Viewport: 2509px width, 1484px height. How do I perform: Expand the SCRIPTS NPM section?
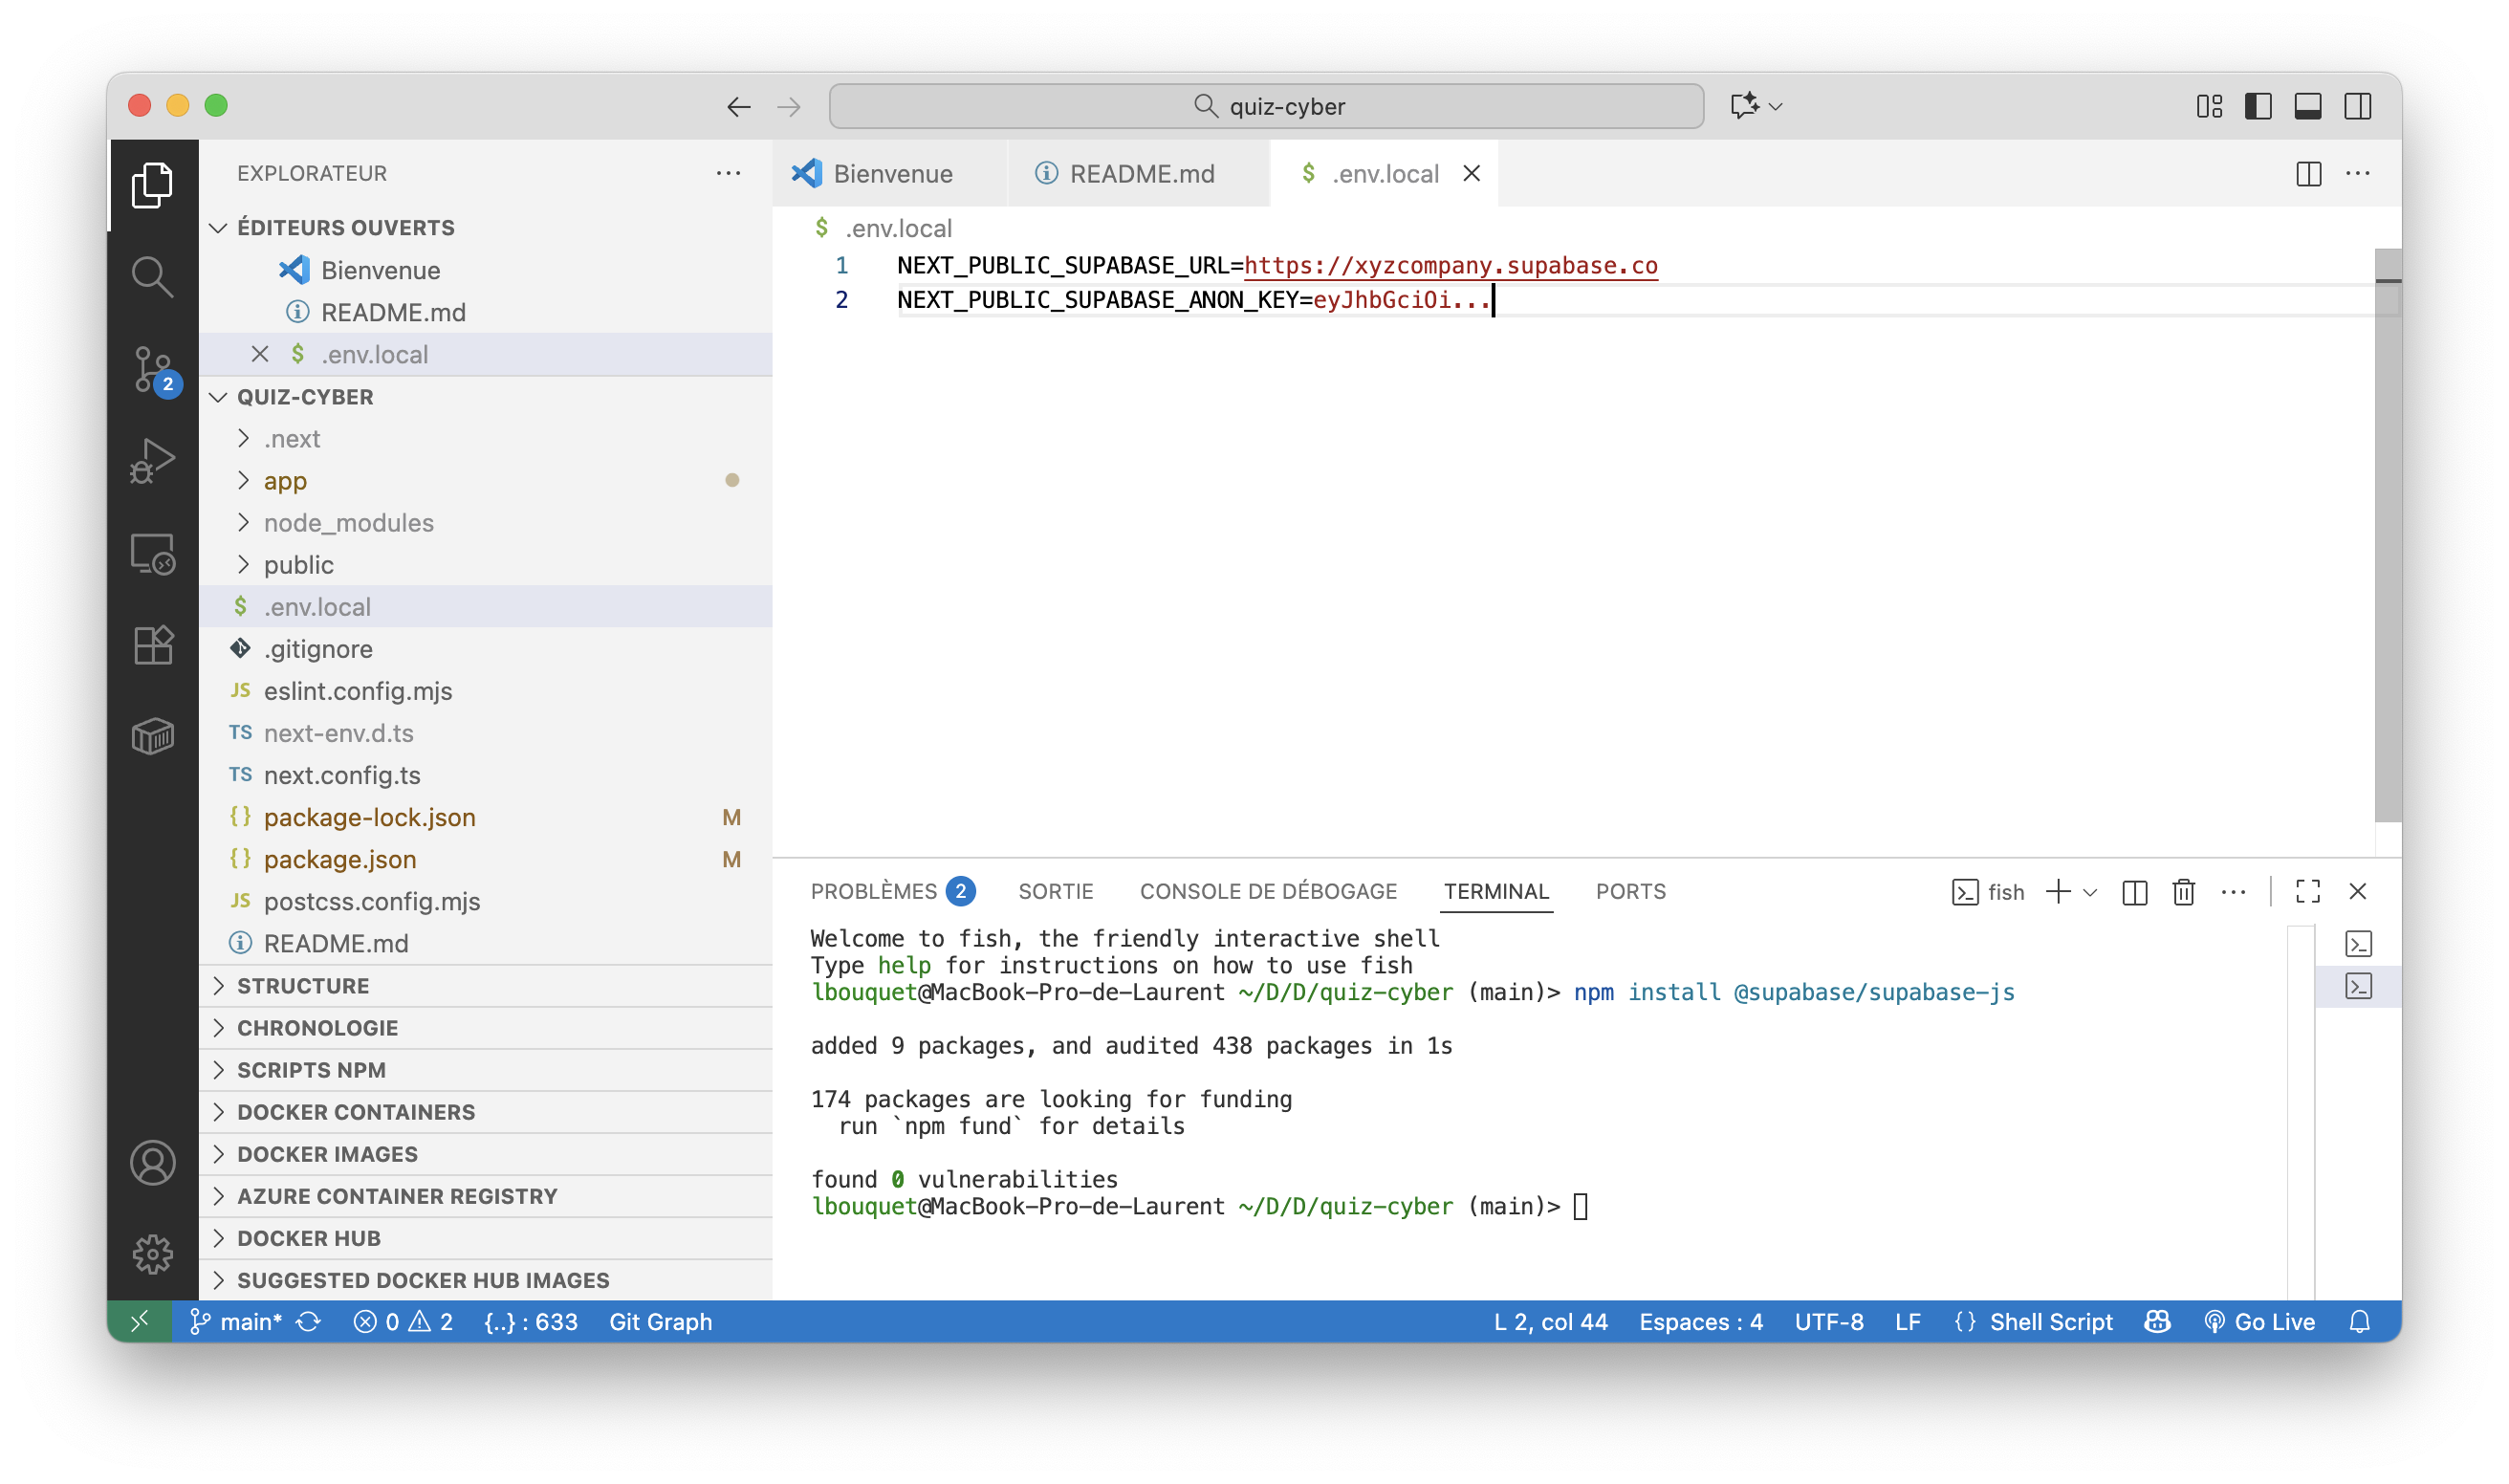click(311, 1070)
